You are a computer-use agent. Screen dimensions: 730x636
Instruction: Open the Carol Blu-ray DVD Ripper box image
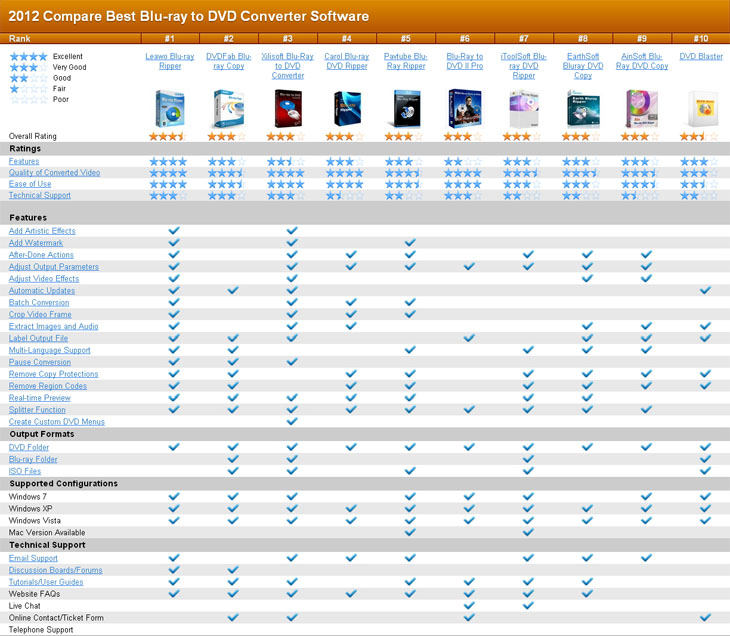pos(347,108)
